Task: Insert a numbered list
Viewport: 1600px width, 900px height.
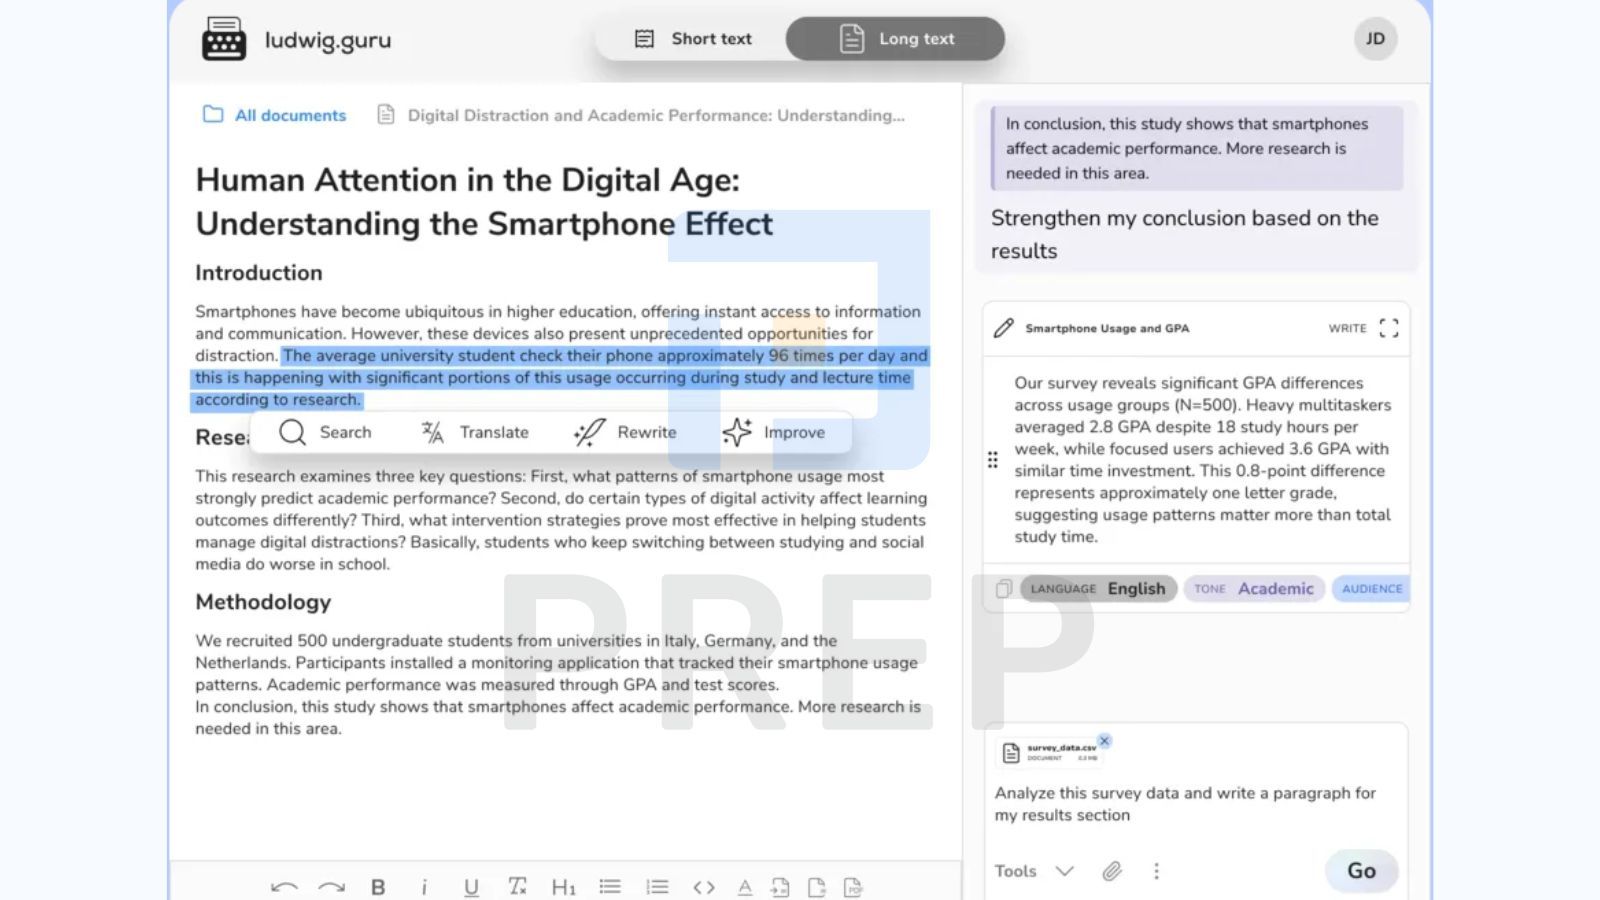Action: (657, 887)
